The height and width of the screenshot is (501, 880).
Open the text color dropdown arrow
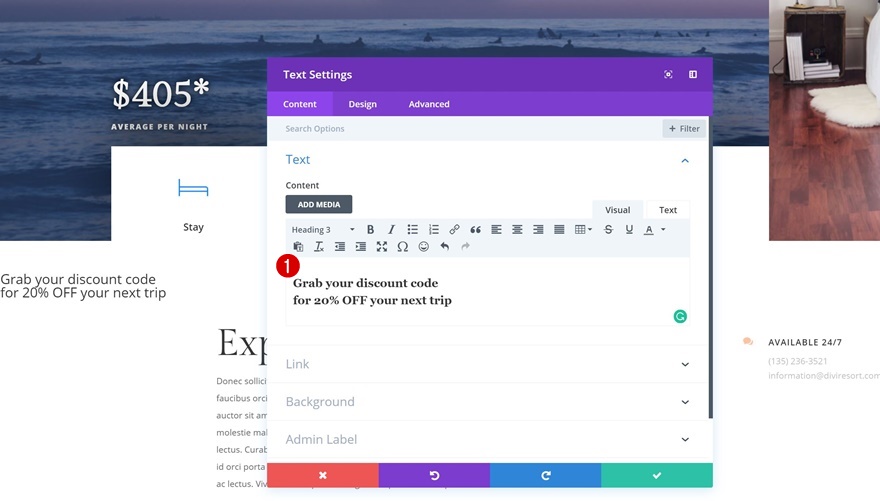tap(663, 229)
